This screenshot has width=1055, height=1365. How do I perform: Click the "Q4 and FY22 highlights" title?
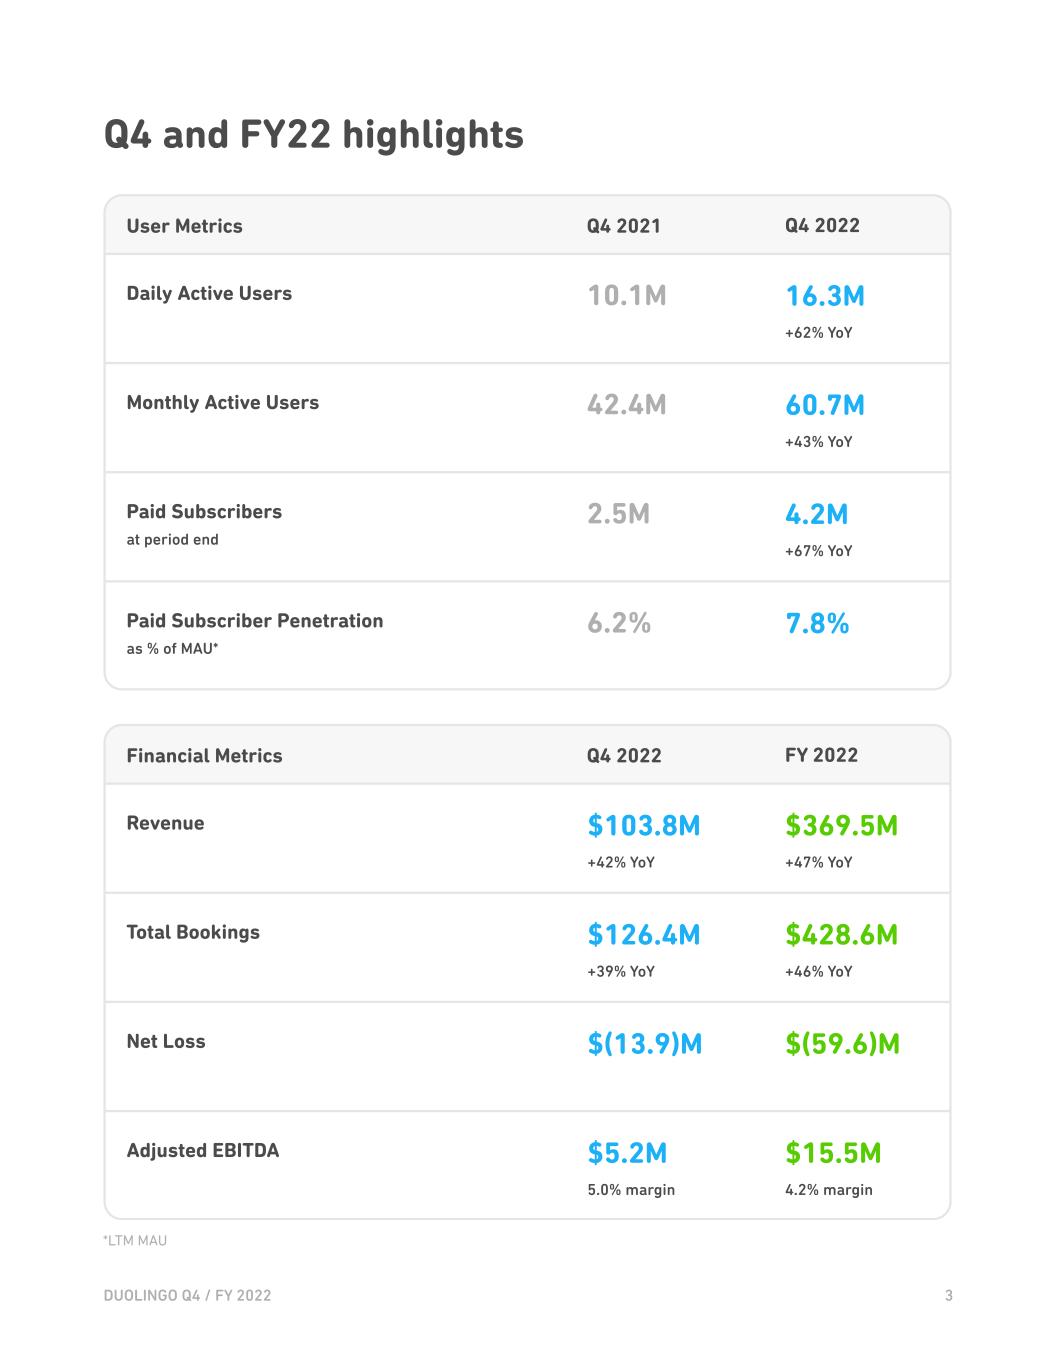[314, 134]
